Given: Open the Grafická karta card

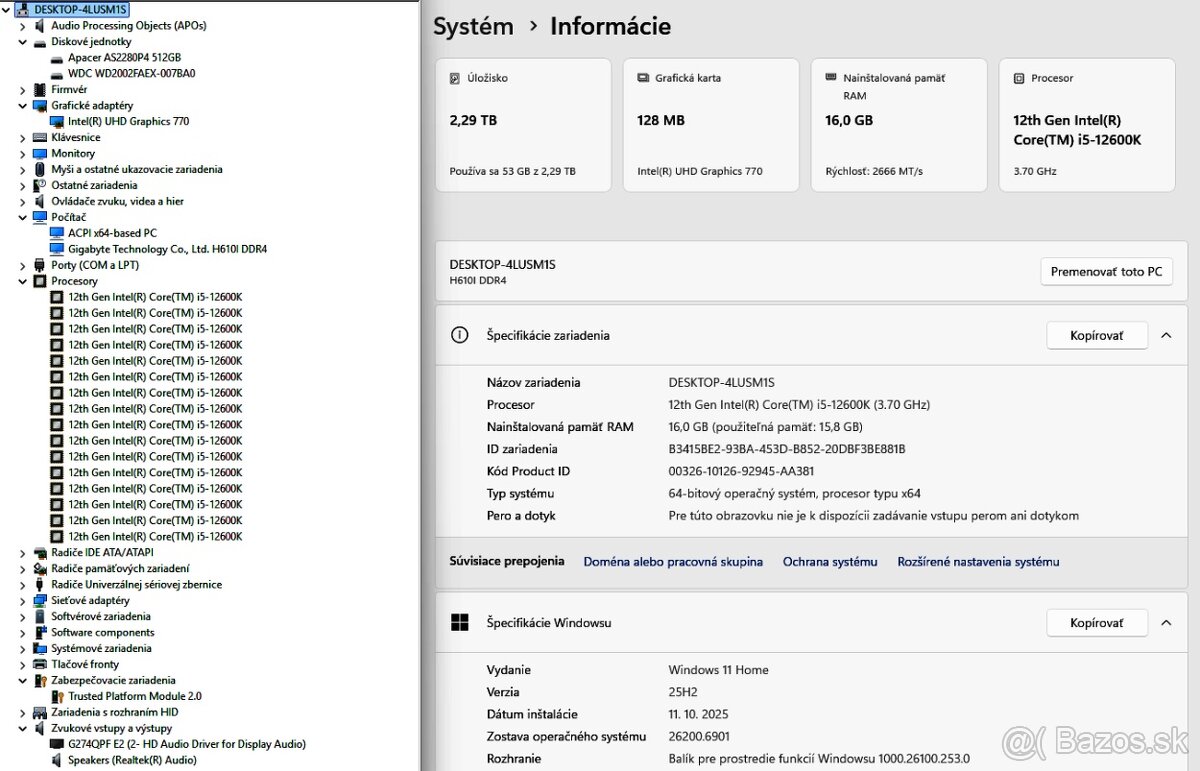Looking at the screenshot, I should click(x=711, y=124).
